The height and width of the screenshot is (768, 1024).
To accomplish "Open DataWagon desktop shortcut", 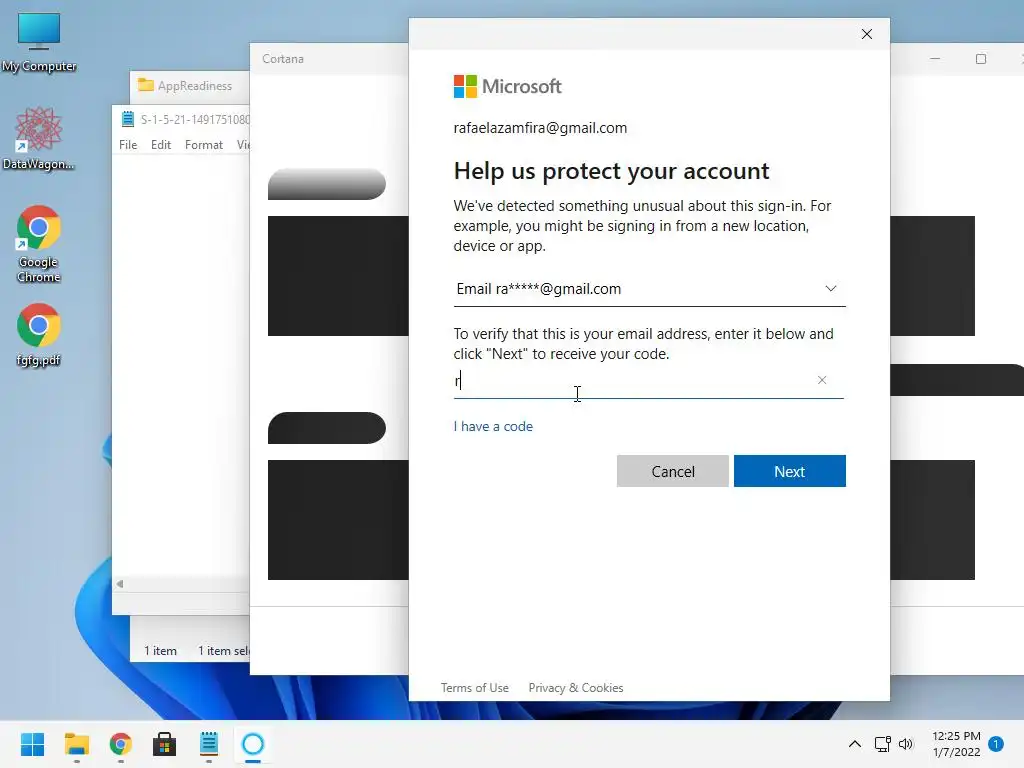I will [x=39, y=138].
